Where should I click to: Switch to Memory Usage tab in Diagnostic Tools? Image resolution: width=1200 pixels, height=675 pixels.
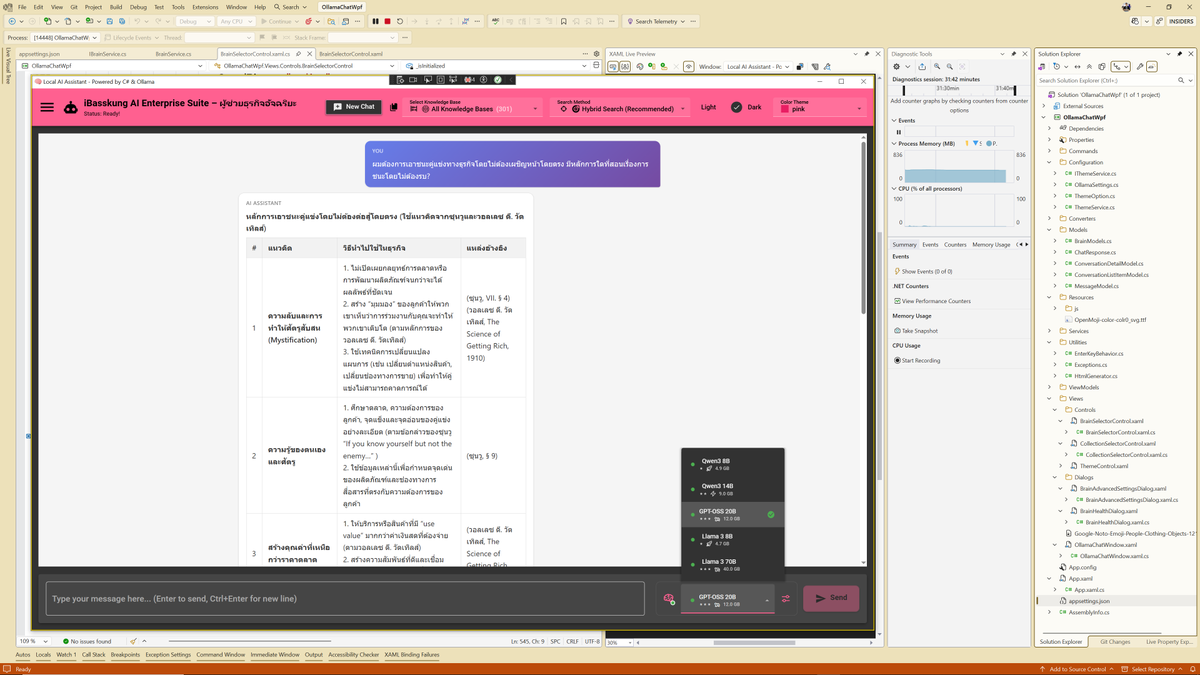coord(991,244)
